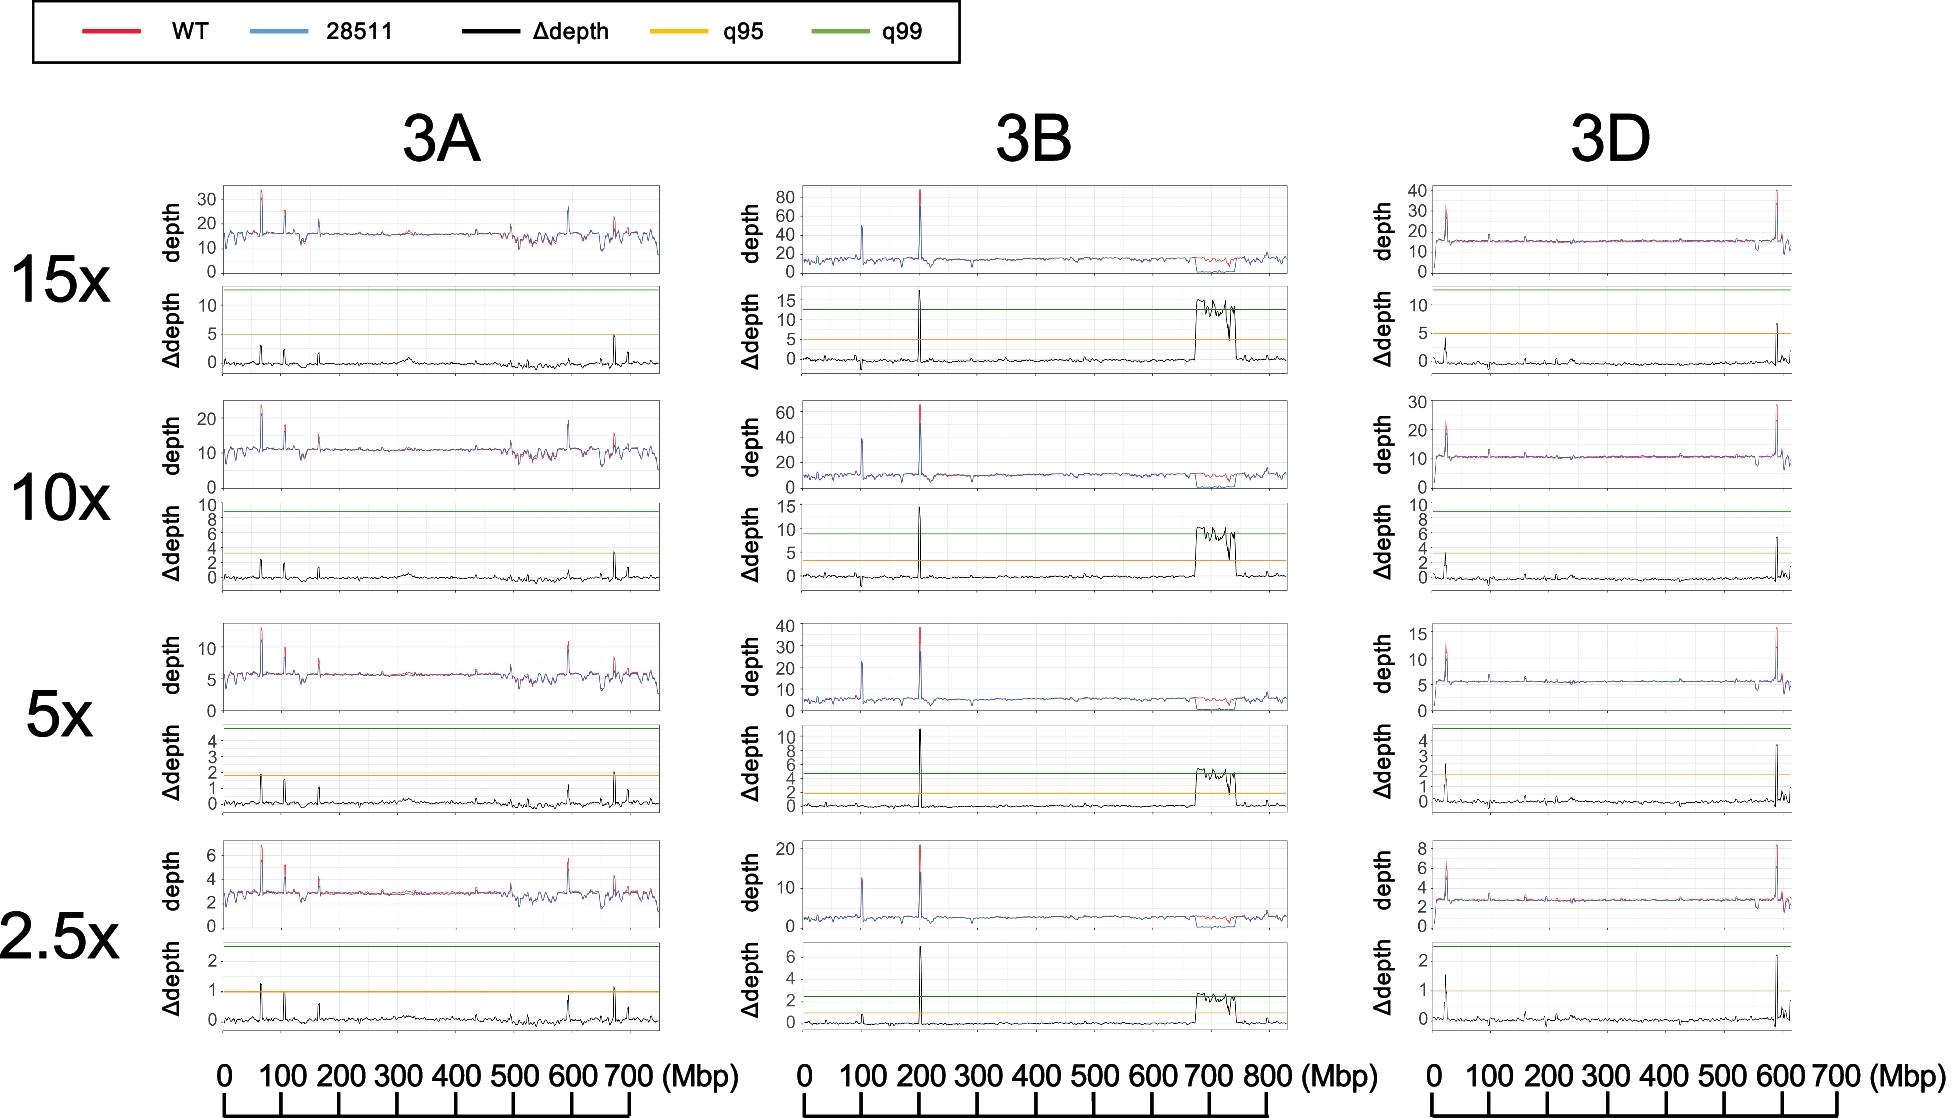This screenshot has height=1118, width=1952.
Task: Open the 2.5x Δdepth plot for chromosome 3B
Action: pyautogui.click(x=1044, y=986)
